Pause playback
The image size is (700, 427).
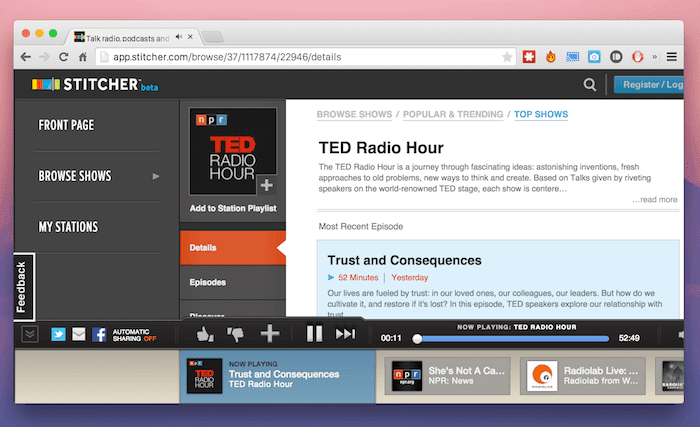pyautogui.click(x=314, y=334)
